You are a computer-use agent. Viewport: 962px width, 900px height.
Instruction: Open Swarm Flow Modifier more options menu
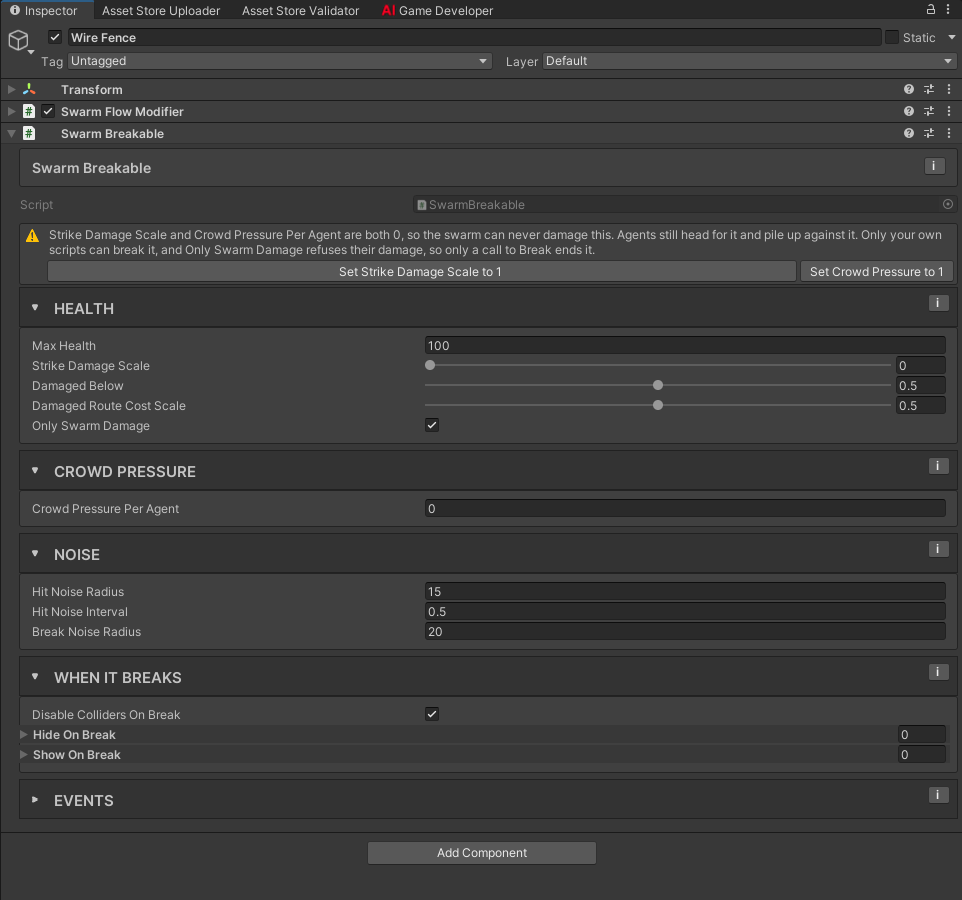tap(949, 111)
